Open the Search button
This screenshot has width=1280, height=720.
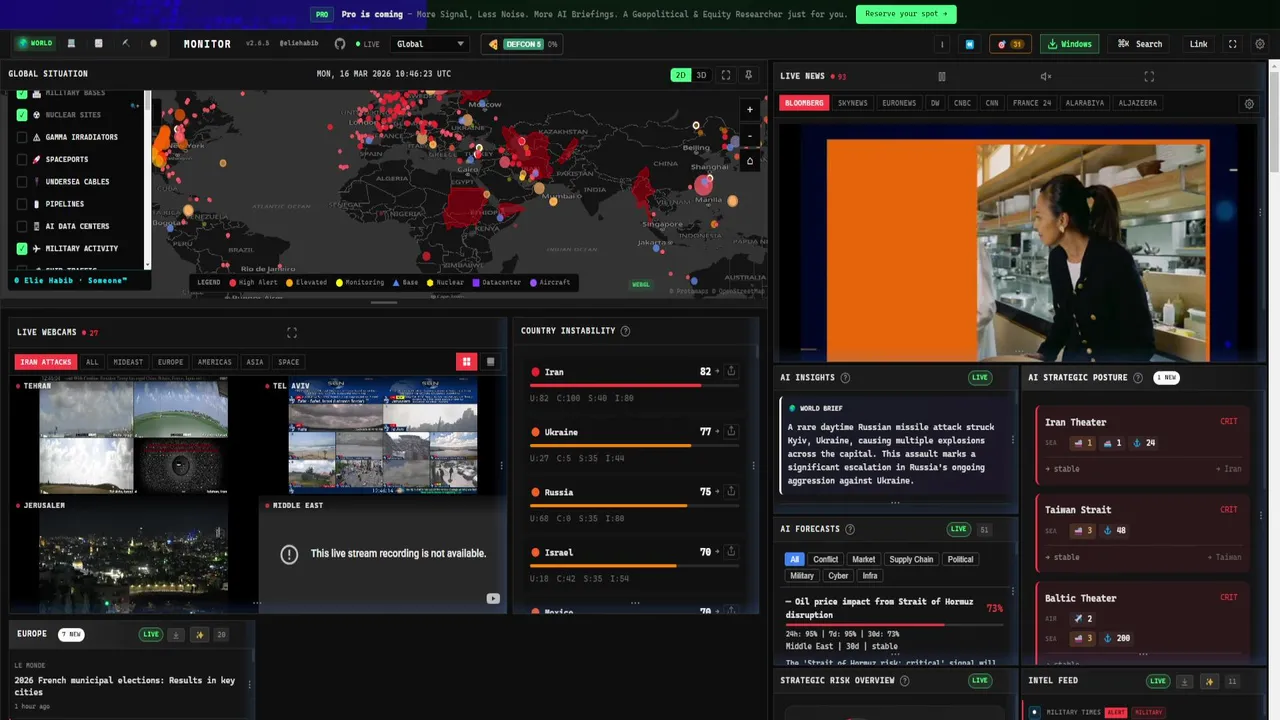[x=1140, y=44]
